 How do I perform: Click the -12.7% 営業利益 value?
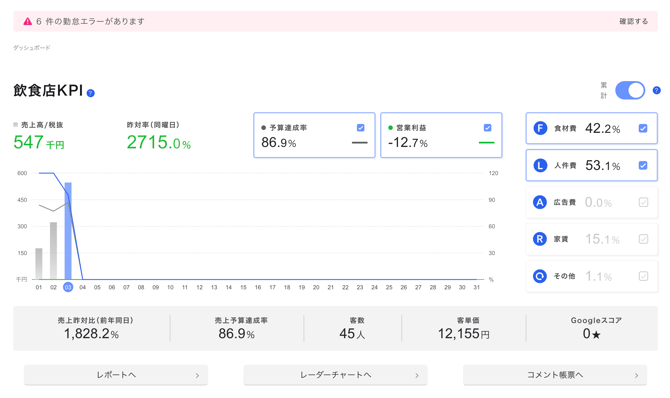point(408,142)
